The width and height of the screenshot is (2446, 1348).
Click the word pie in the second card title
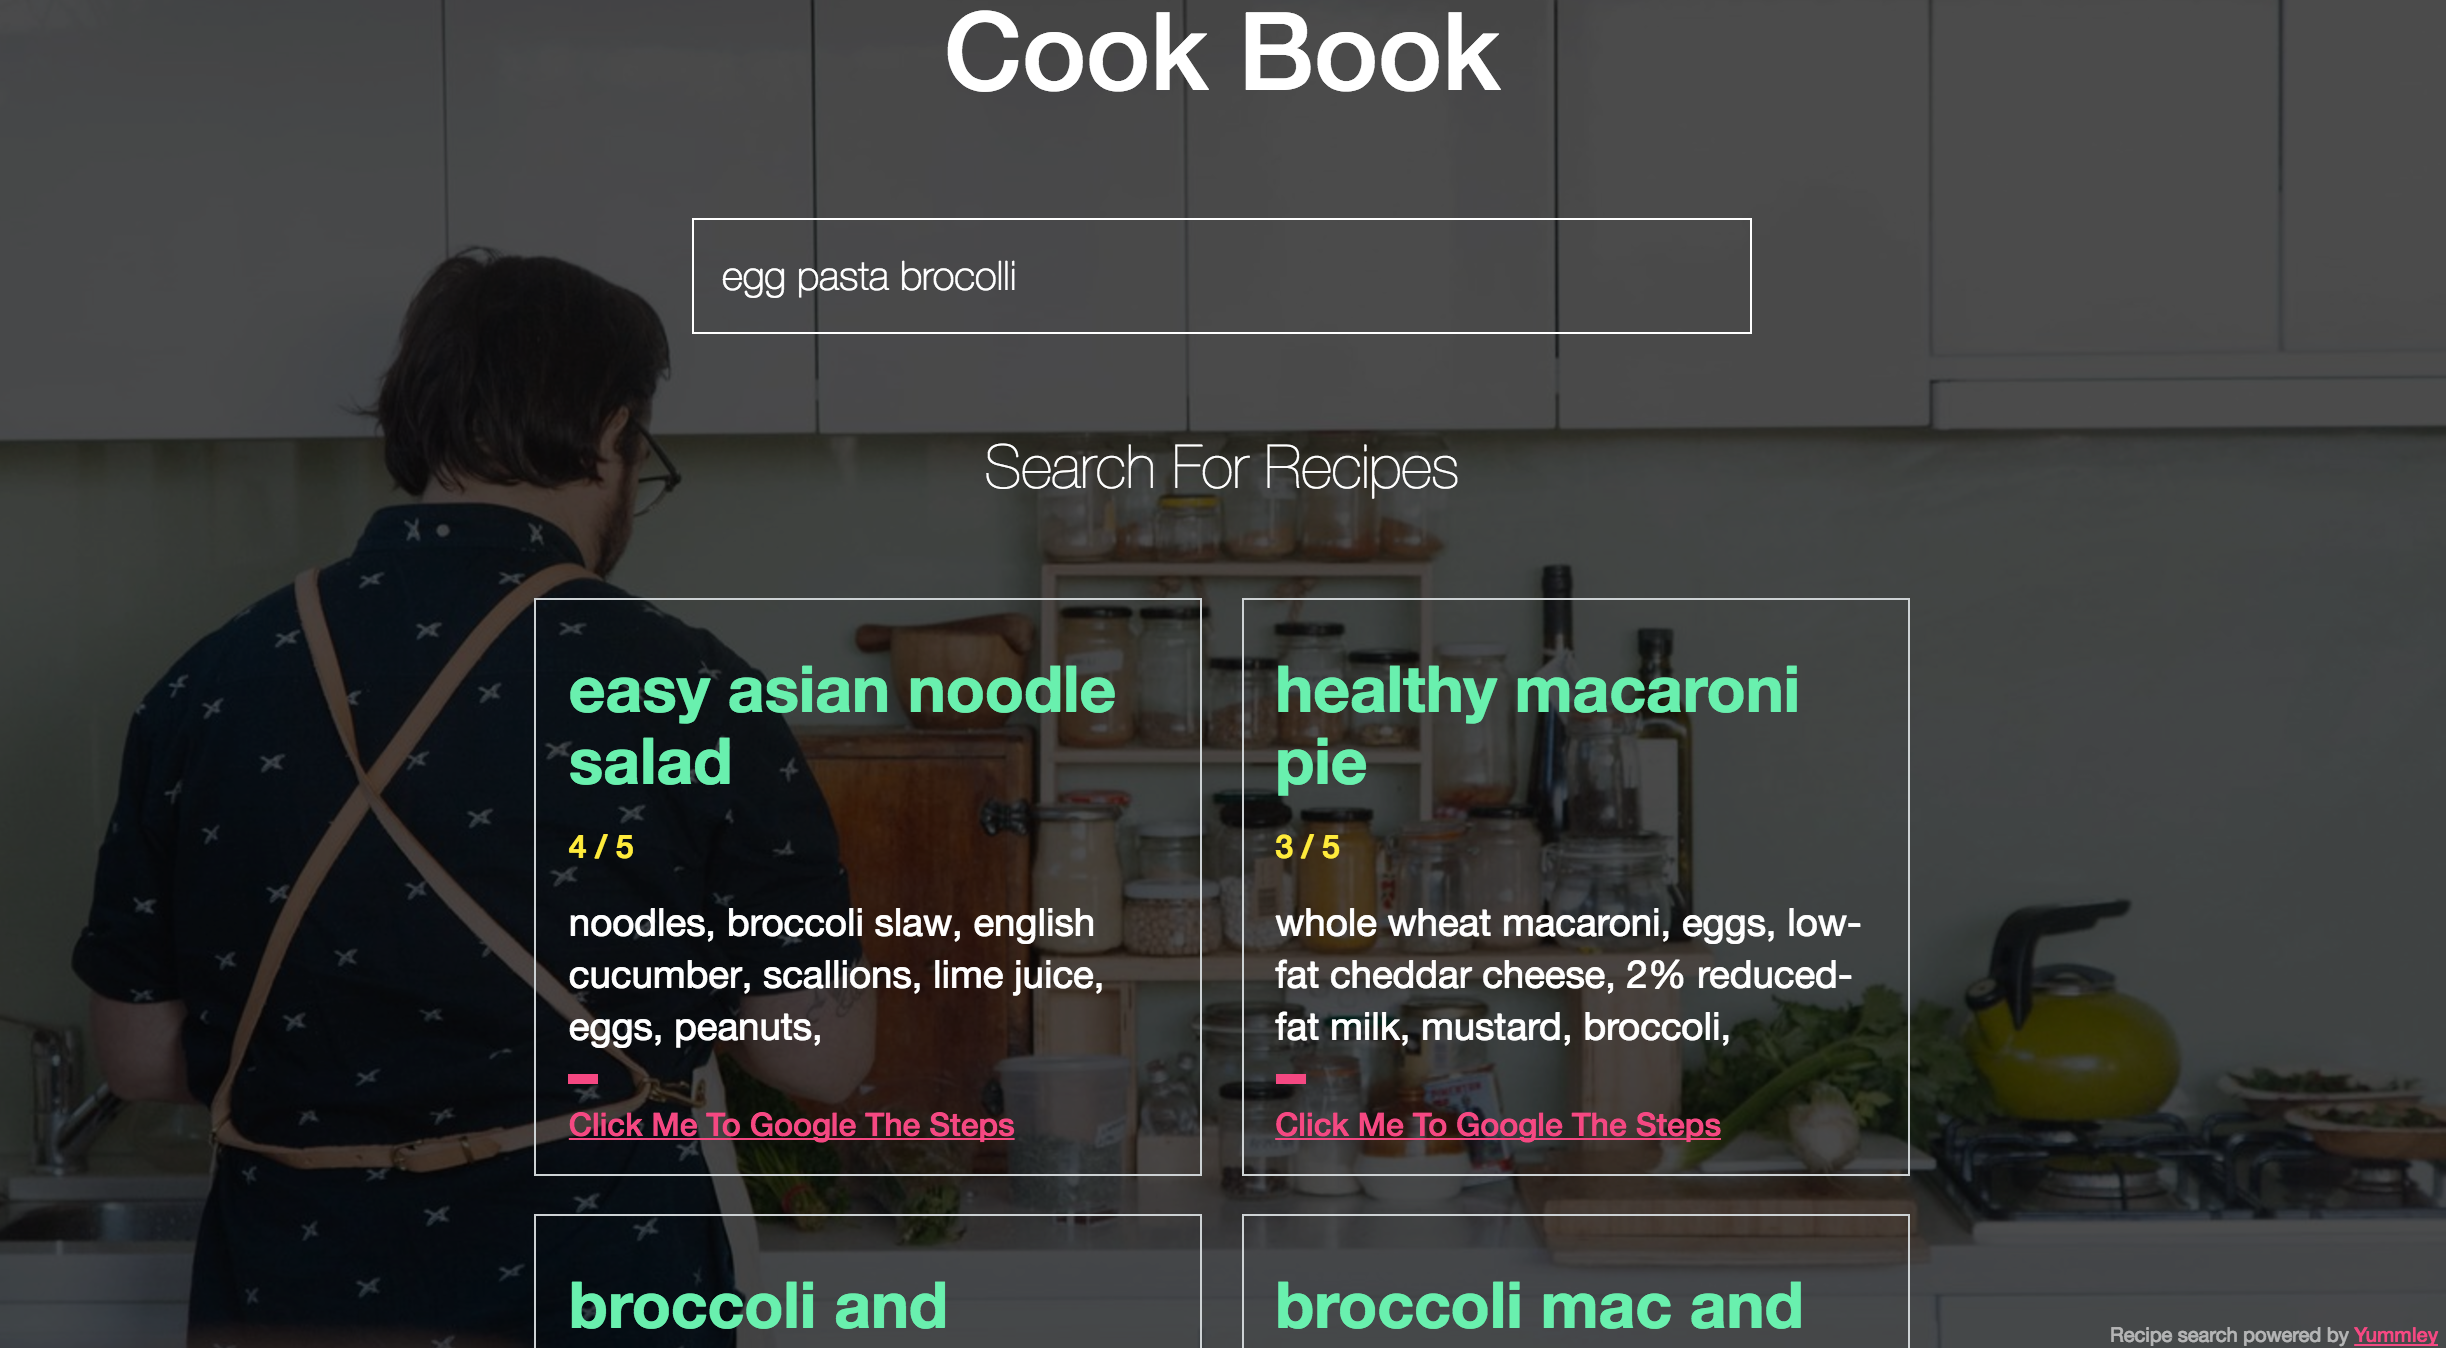[x=1321, y=765]
